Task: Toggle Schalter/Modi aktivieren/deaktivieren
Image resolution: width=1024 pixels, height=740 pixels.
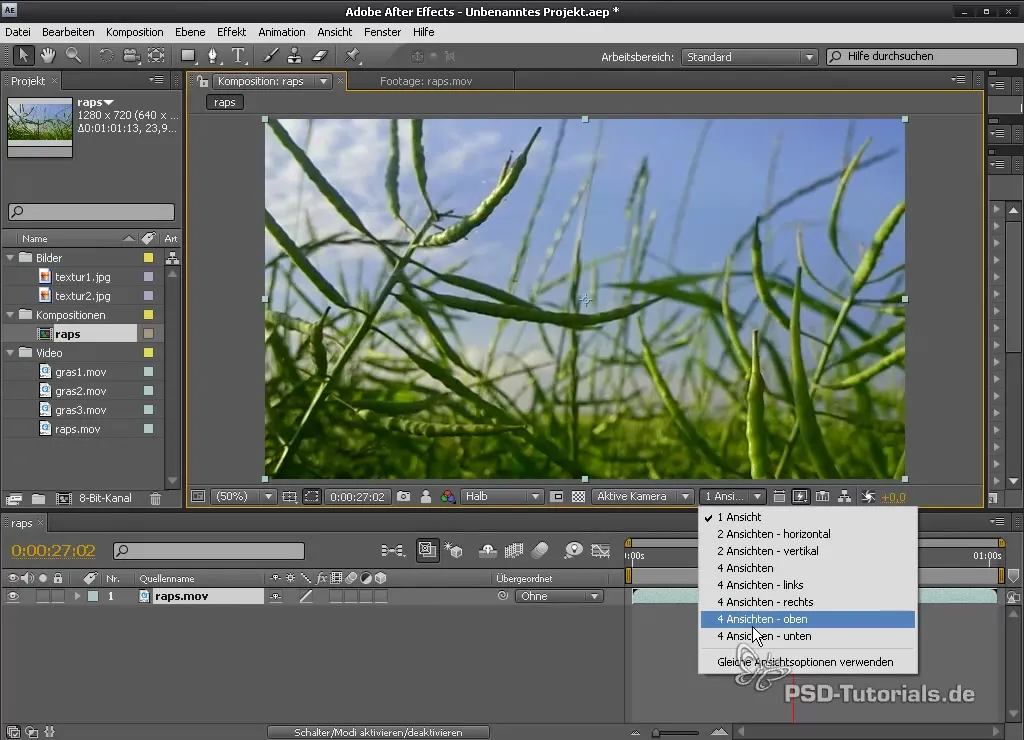Action: pos(378,732)
